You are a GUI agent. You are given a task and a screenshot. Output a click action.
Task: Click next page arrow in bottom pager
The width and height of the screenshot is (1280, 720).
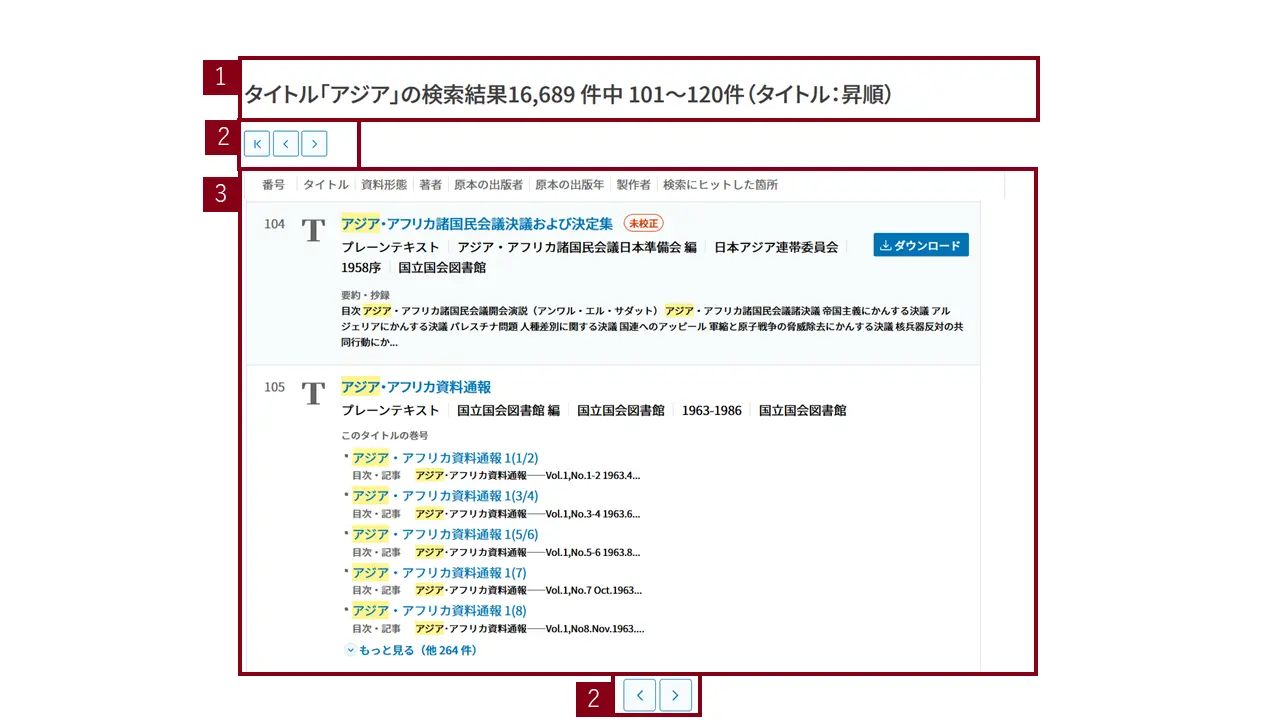[x=676, y=695]
